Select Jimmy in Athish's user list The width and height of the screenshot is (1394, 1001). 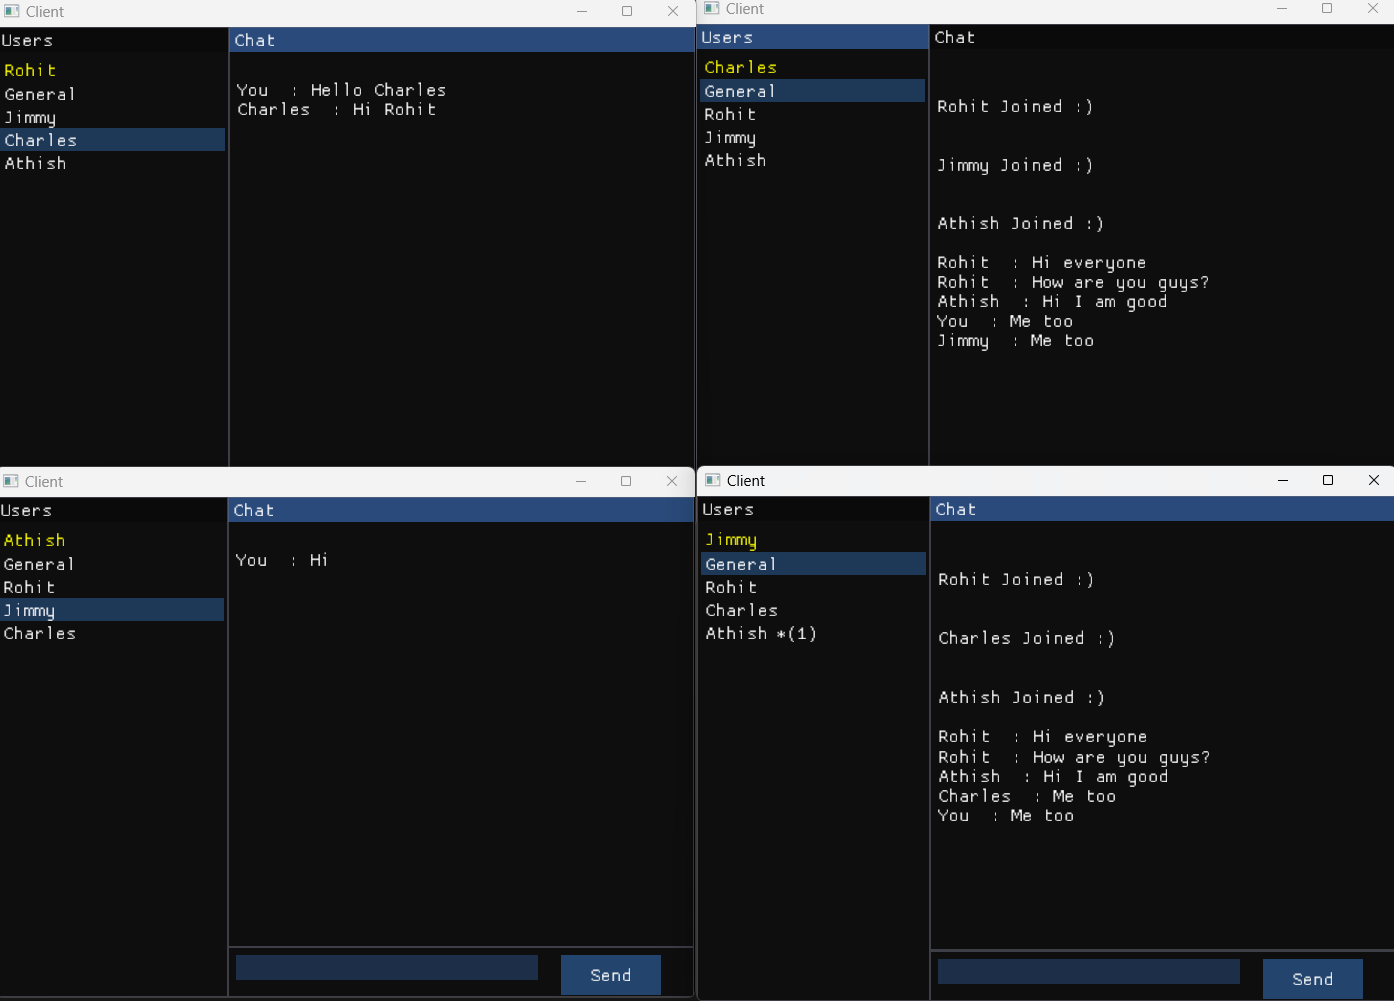(112, 610)
